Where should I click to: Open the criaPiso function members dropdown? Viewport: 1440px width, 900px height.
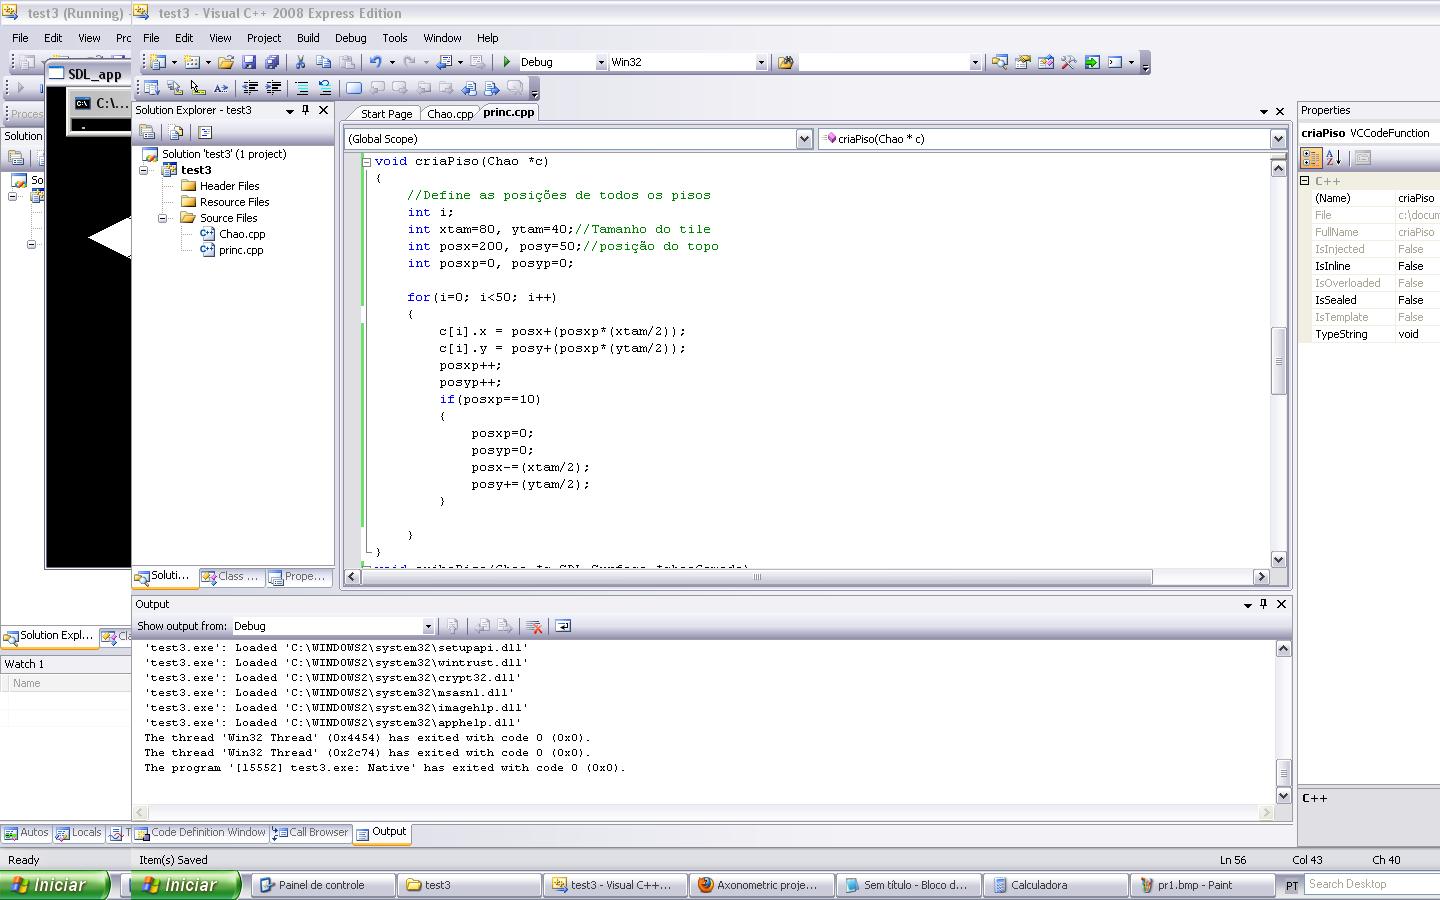pos(1277,139)
